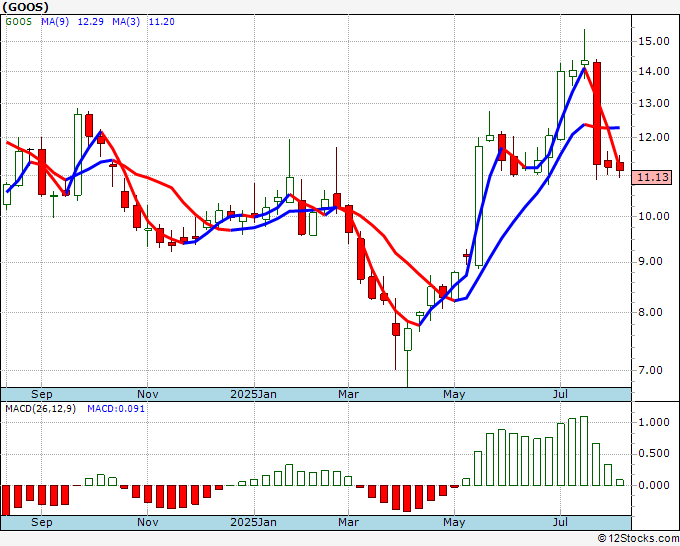Click the MA(9) value 12.29
Image resolution: width=680 pixels, height=546 pixels.
point(90,21)
